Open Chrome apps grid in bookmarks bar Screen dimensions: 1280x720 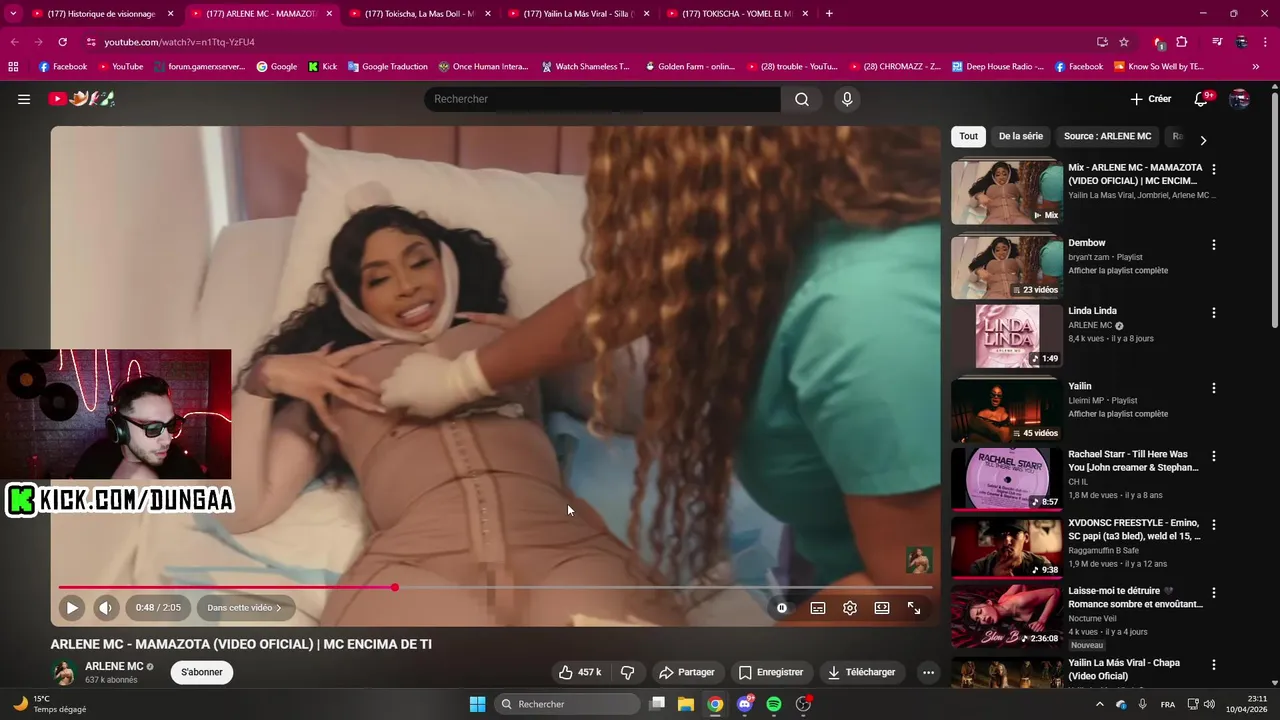point(13,67)
